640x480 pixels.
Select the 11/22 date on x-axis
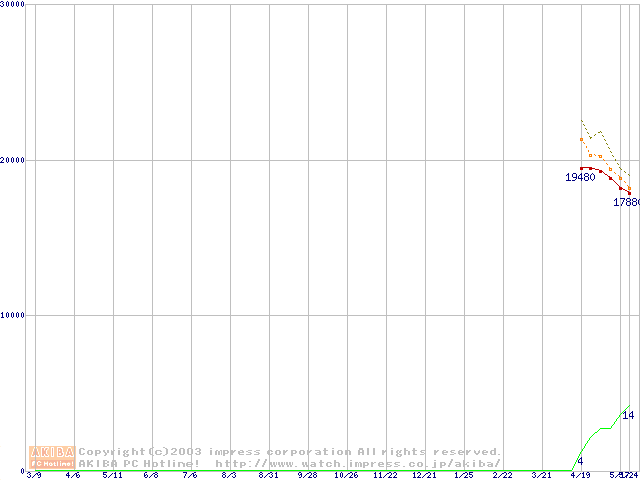[x=385, y=475]
